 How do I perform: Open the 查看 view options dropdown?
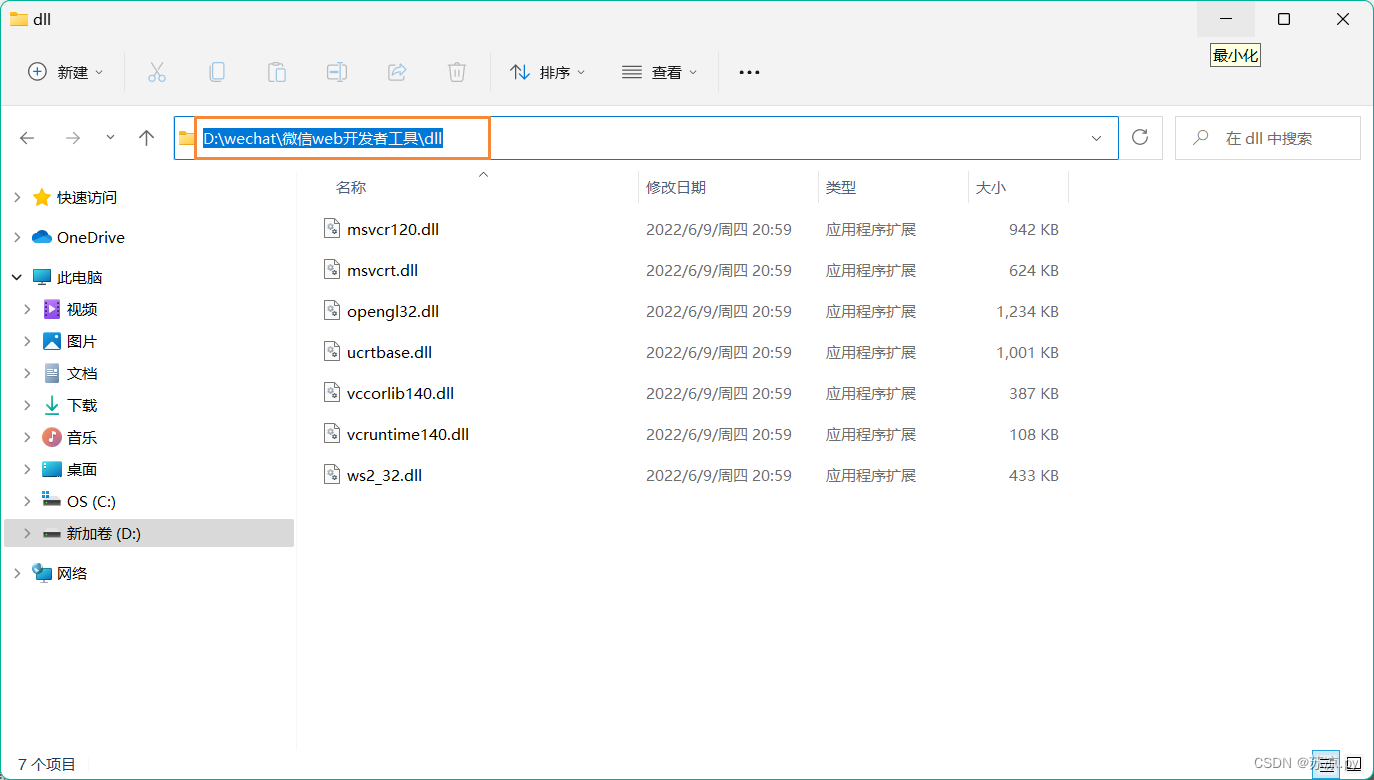click(x=659, y=71)
